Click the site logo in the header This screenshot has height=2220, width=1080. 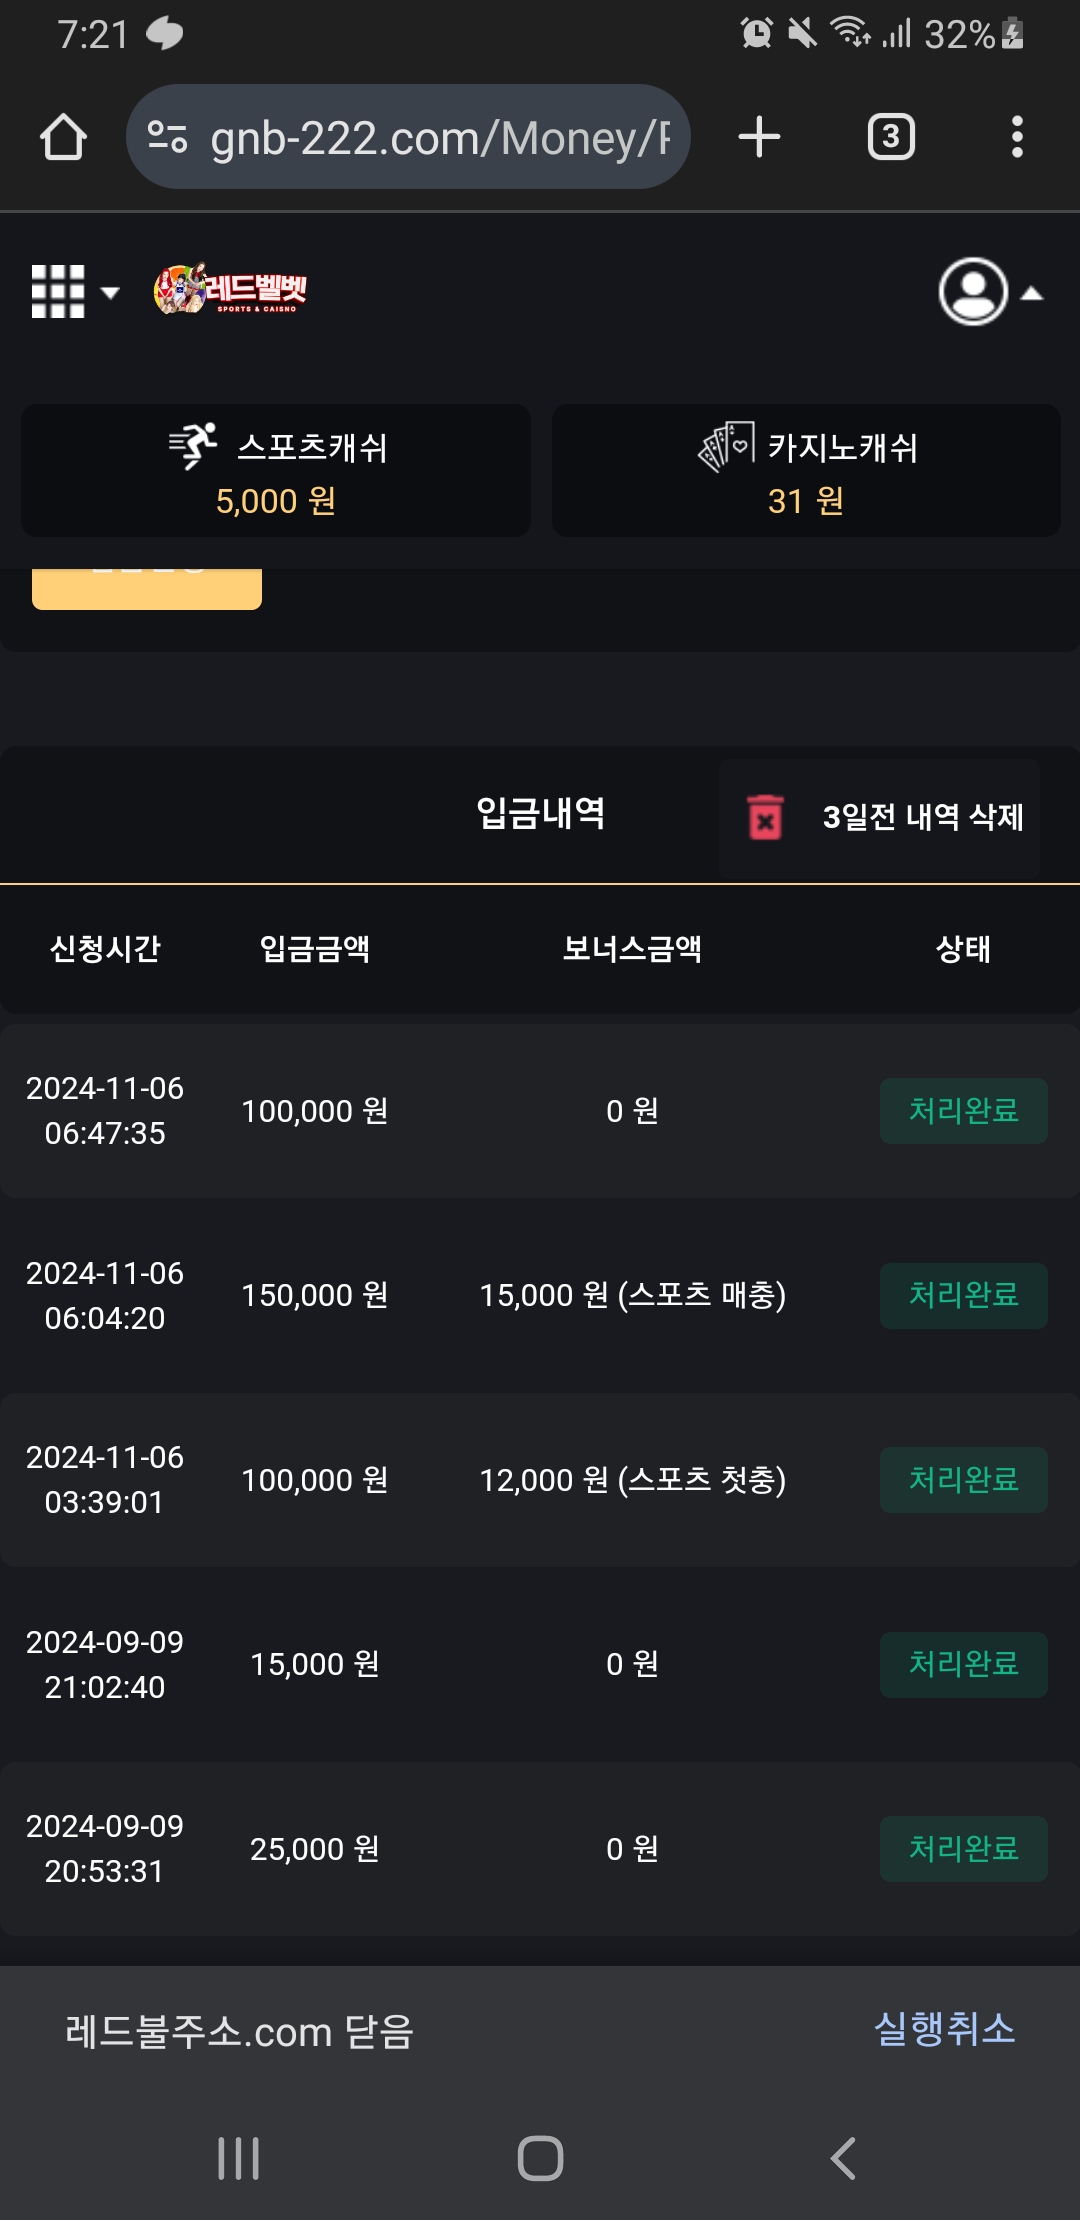[230, 290]
